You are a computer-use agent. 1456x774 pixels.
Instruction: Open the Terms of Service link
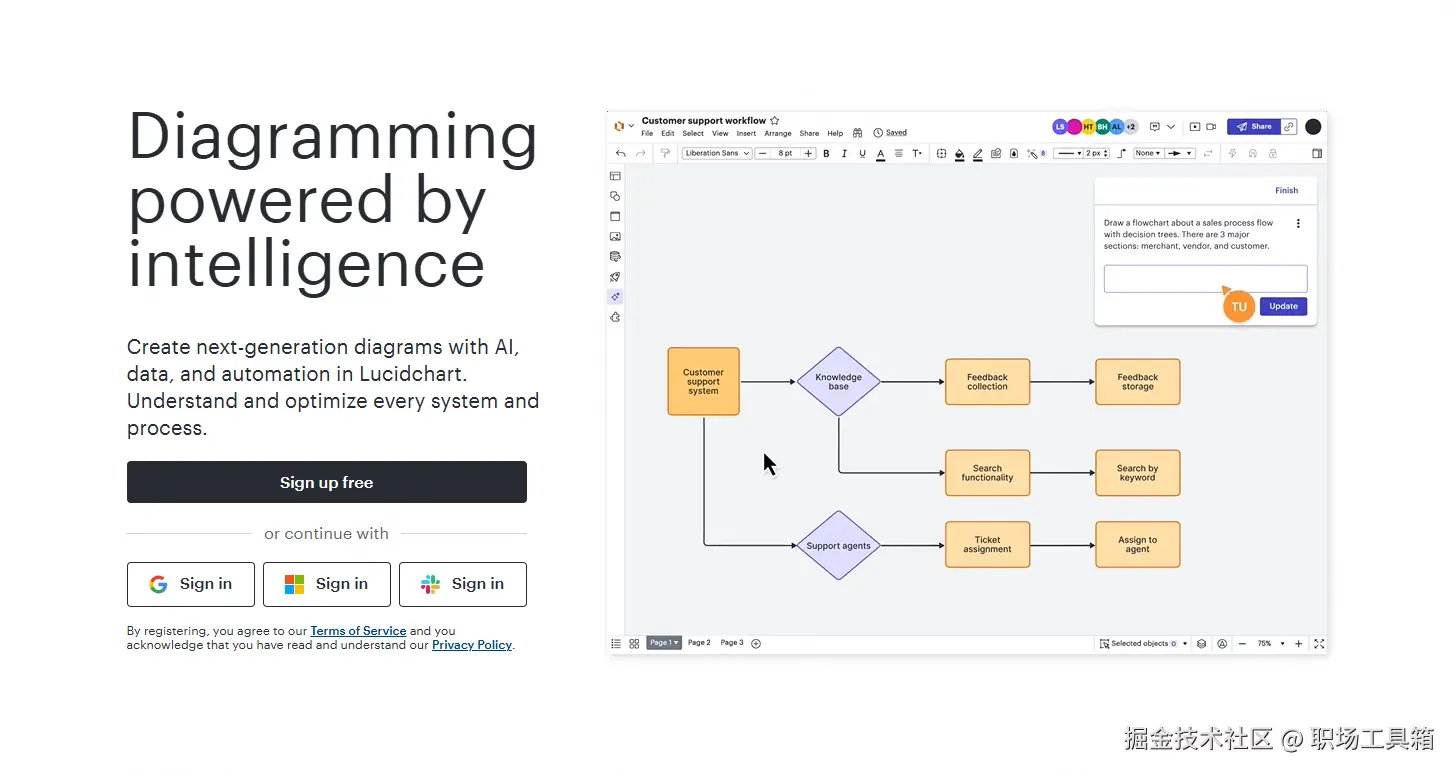point(358,631)
